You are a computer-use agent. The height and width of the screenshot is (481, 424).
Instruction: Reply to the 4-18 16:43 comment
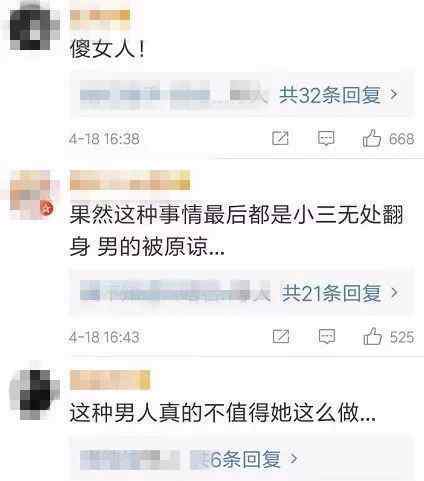point(327,337)
